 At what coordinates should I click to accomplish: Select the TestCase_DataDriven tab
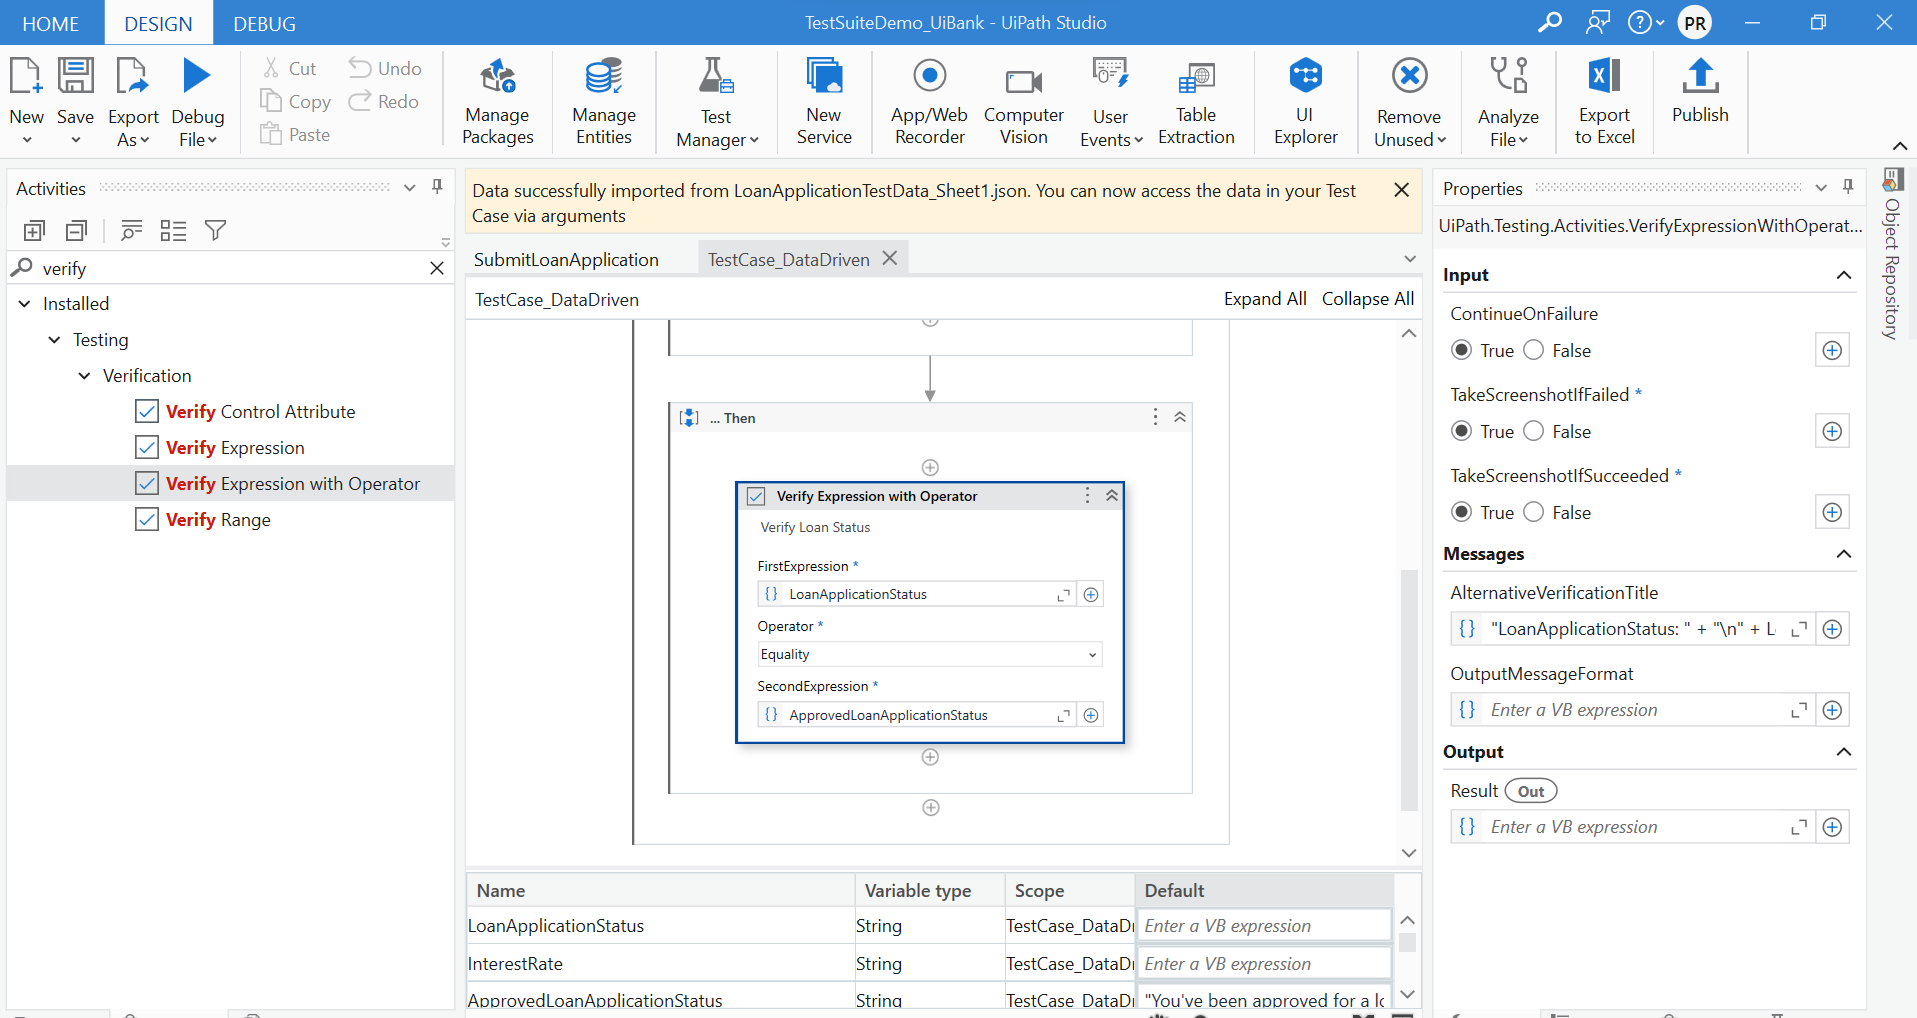tap(788, 259)
